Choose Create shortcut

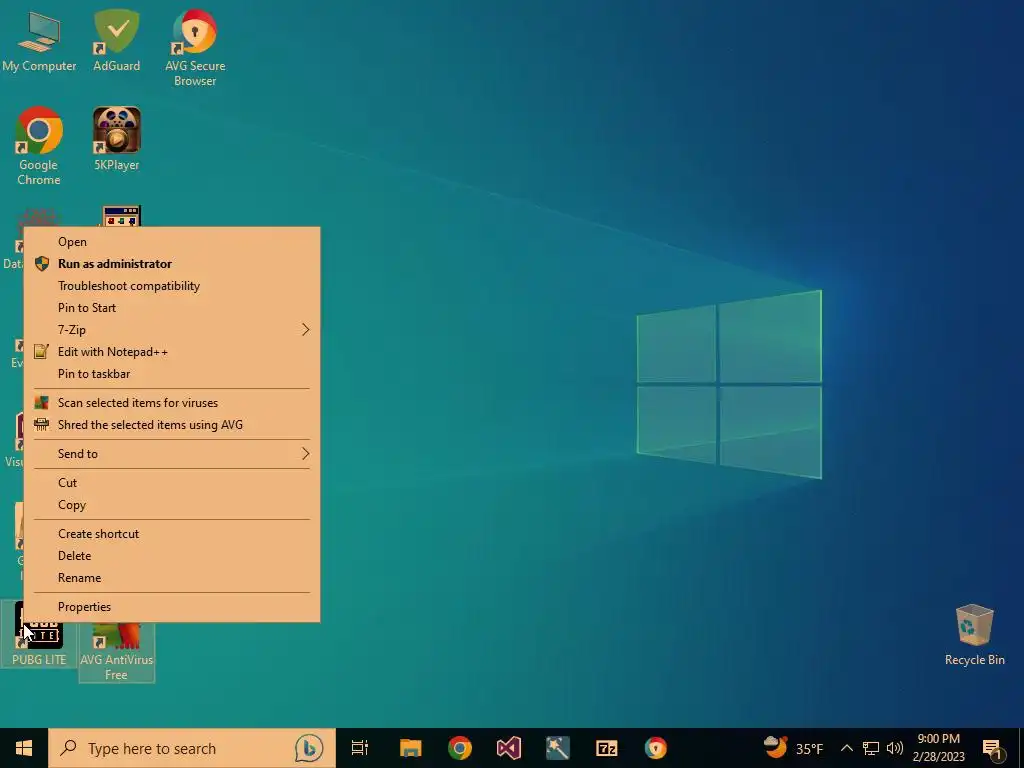coord(172,534)
